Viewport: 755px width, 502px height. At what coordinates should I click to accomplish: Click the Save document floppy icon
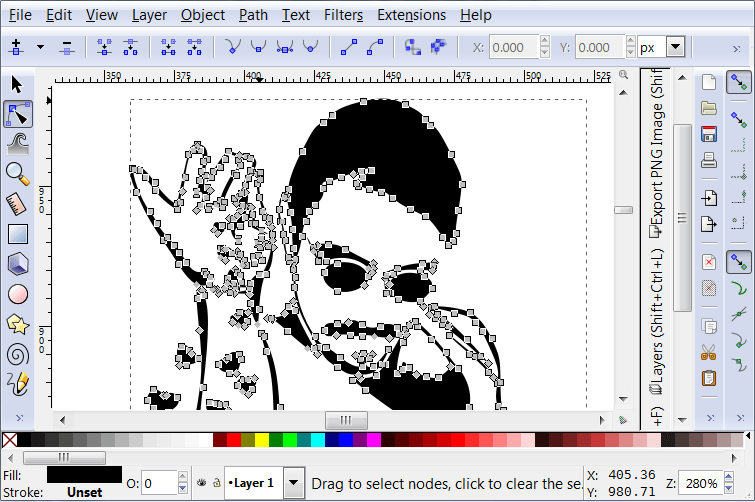coord(709,134)
